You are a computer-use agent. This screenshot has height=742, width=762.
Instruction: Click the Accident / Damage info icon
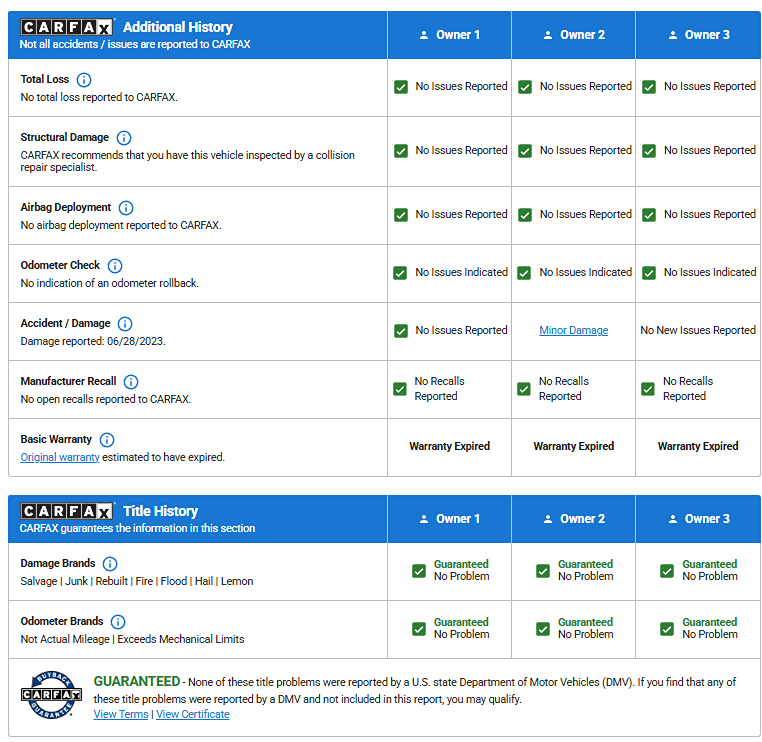(125, 324)
